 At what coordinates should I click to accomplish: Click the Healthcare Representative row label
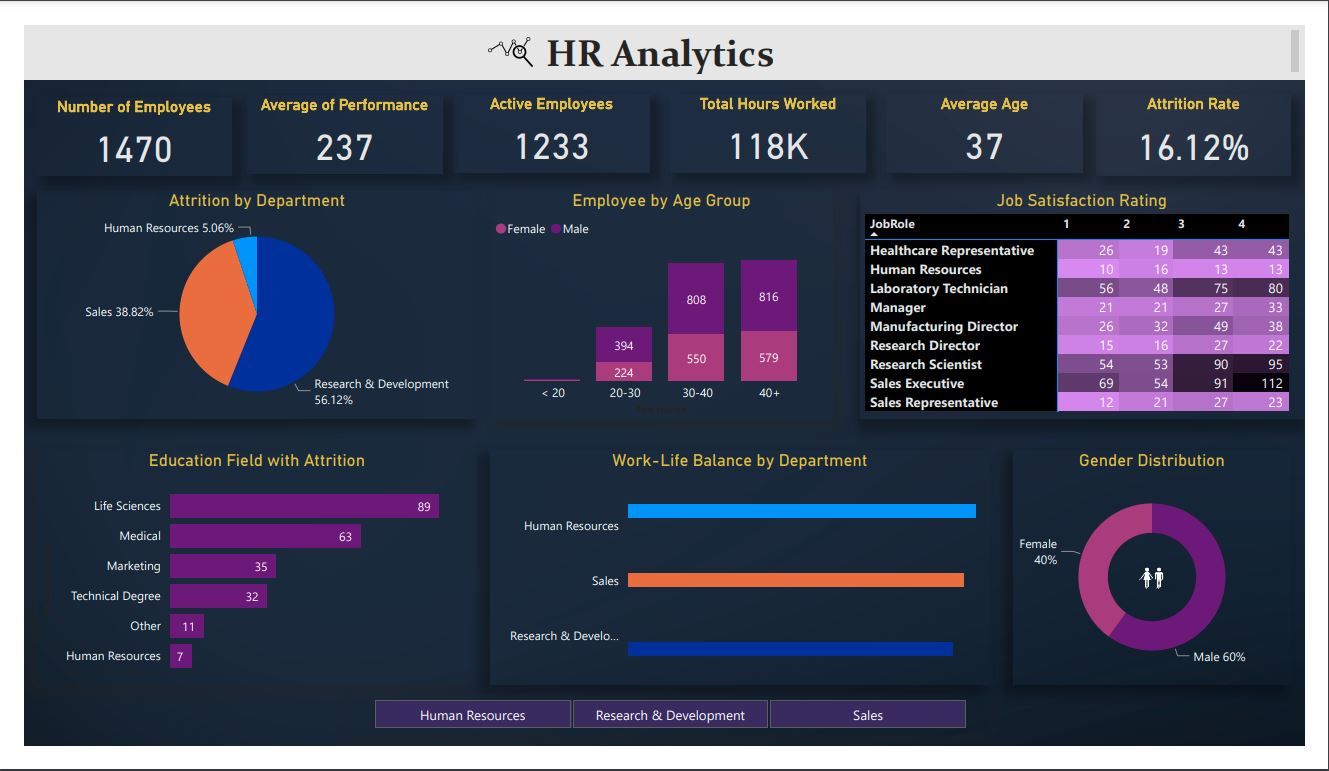pyautogui.click(x=951, y=250)
